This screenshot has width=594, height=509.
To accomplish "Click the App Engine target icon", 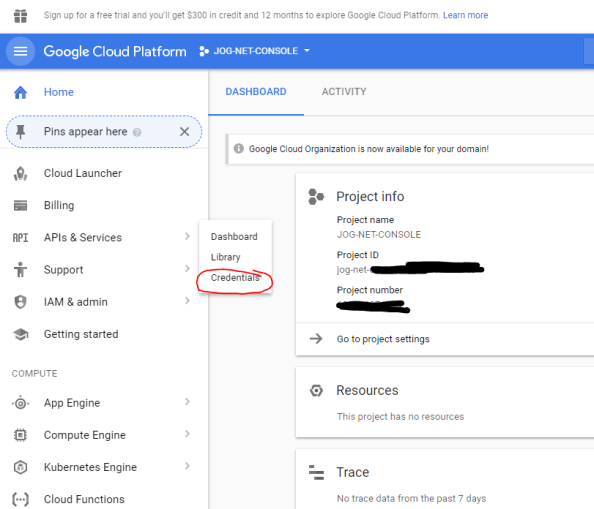I will (20, 403).
